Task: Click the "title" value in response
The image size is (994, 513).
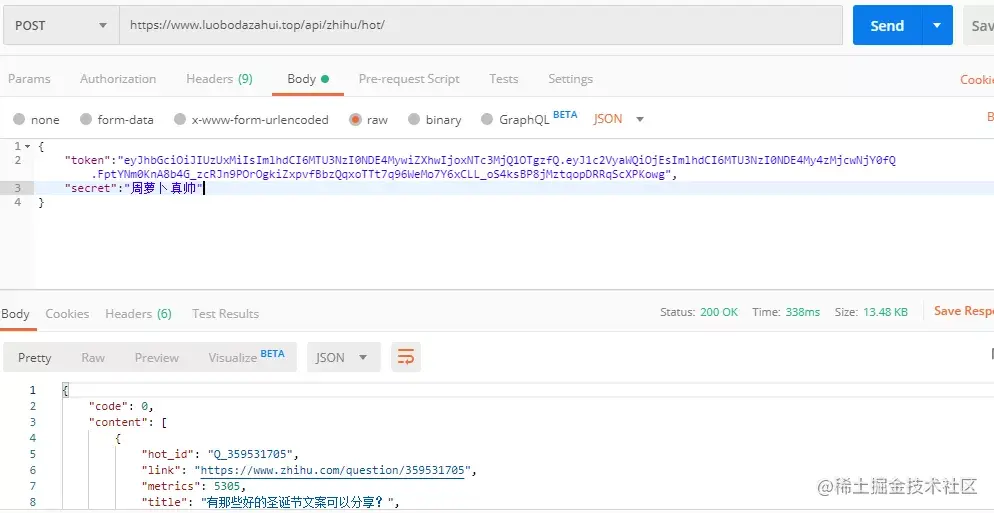Action: [298, 503]
